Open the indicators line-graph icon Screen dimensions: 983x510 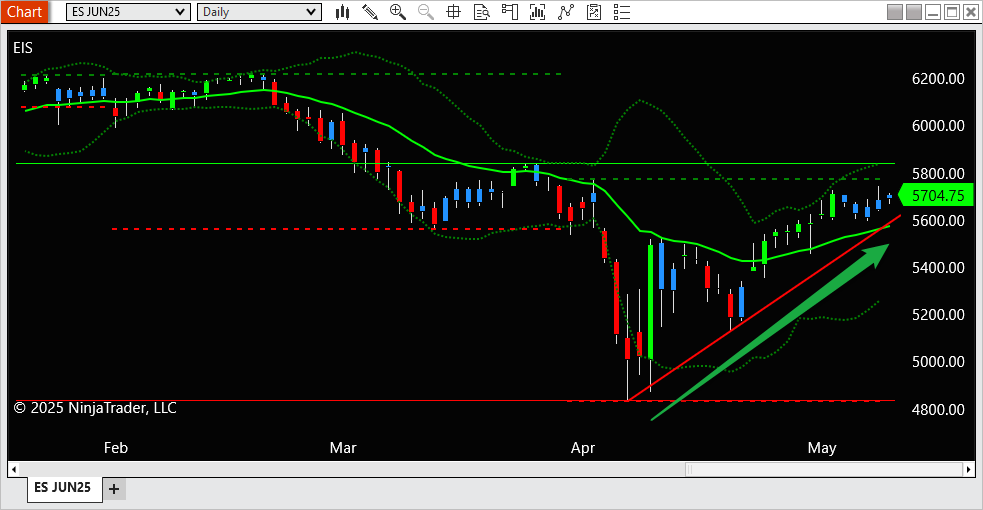tap(565, 12)
